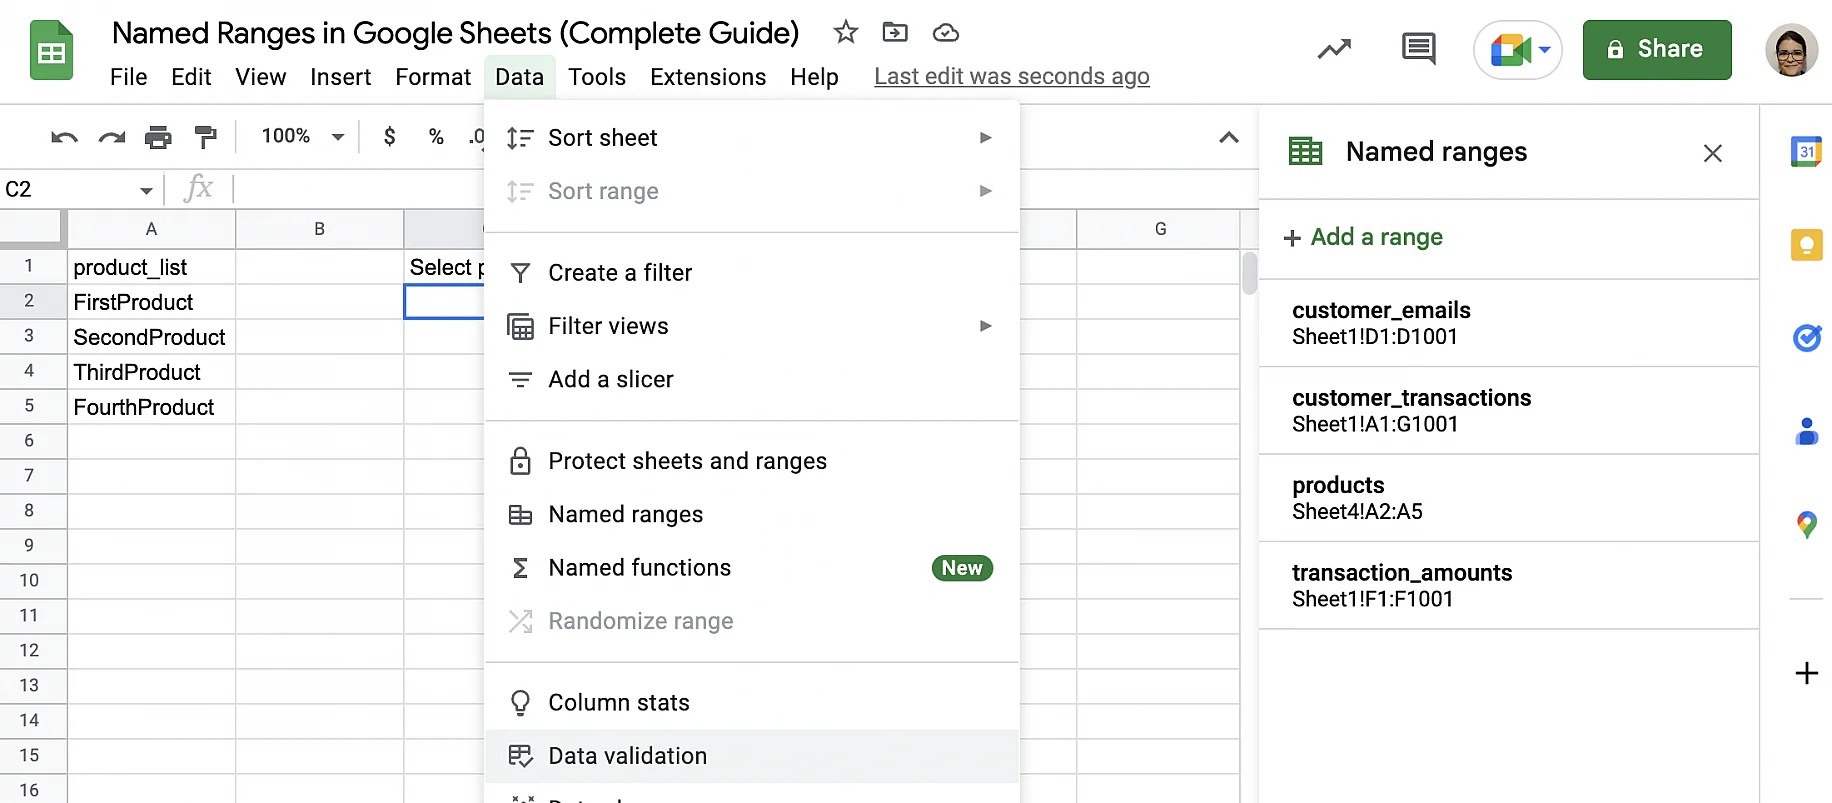Viewport: 1832px width, 803px height.
Task: Open the Format menu
Action: pos(433,77)
